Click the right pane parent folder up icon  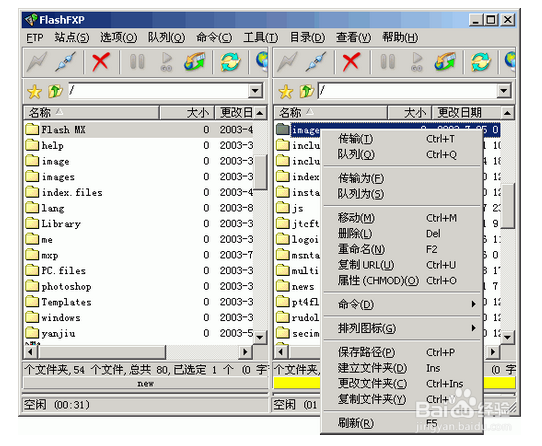pyautogui.click(x=307, y=91)
